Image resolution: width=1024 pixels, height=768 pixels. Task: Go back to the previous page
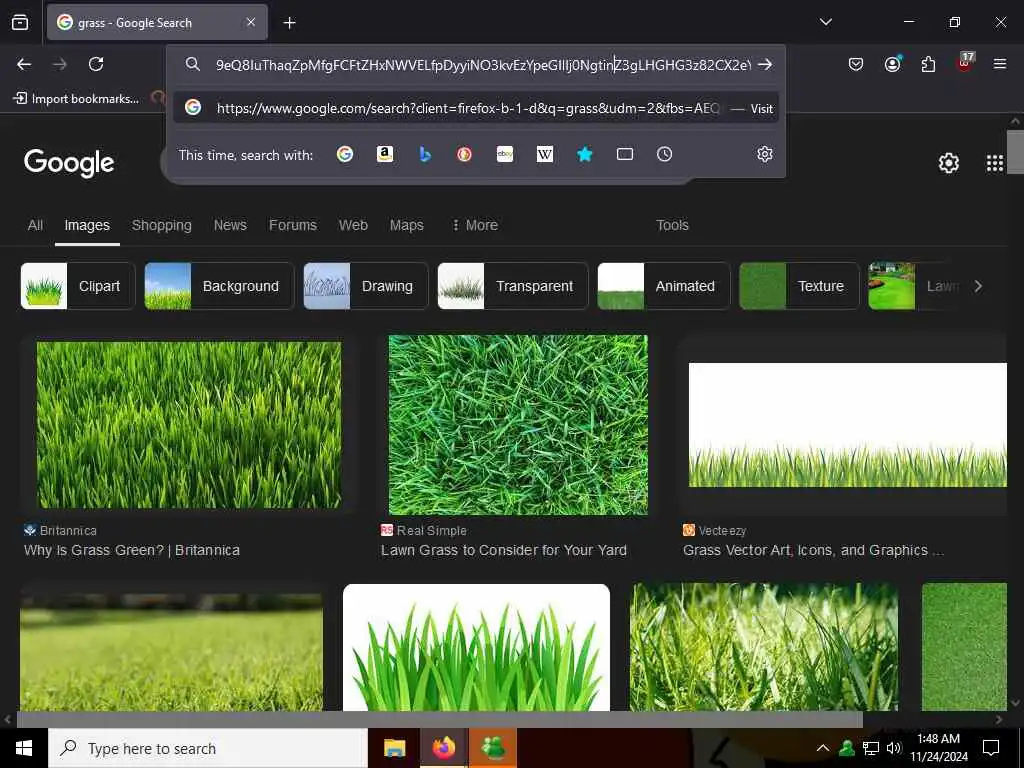(x=24, y=64)
